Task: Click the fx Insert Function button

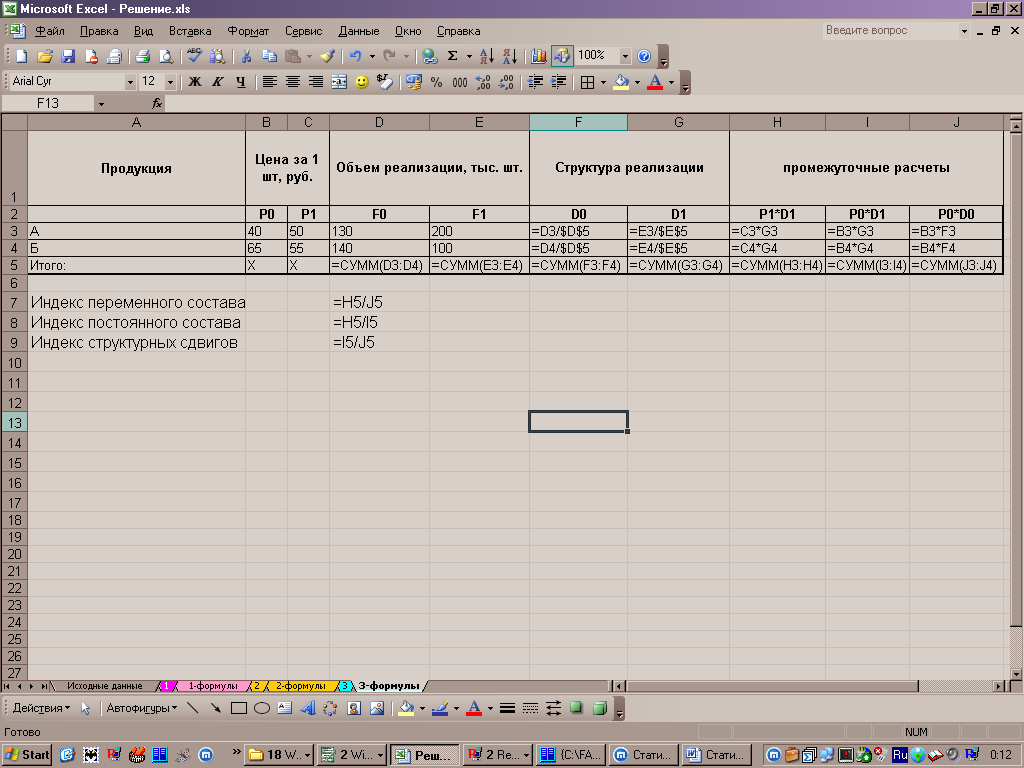Action: pyautogui.click(x=157, y=103)
